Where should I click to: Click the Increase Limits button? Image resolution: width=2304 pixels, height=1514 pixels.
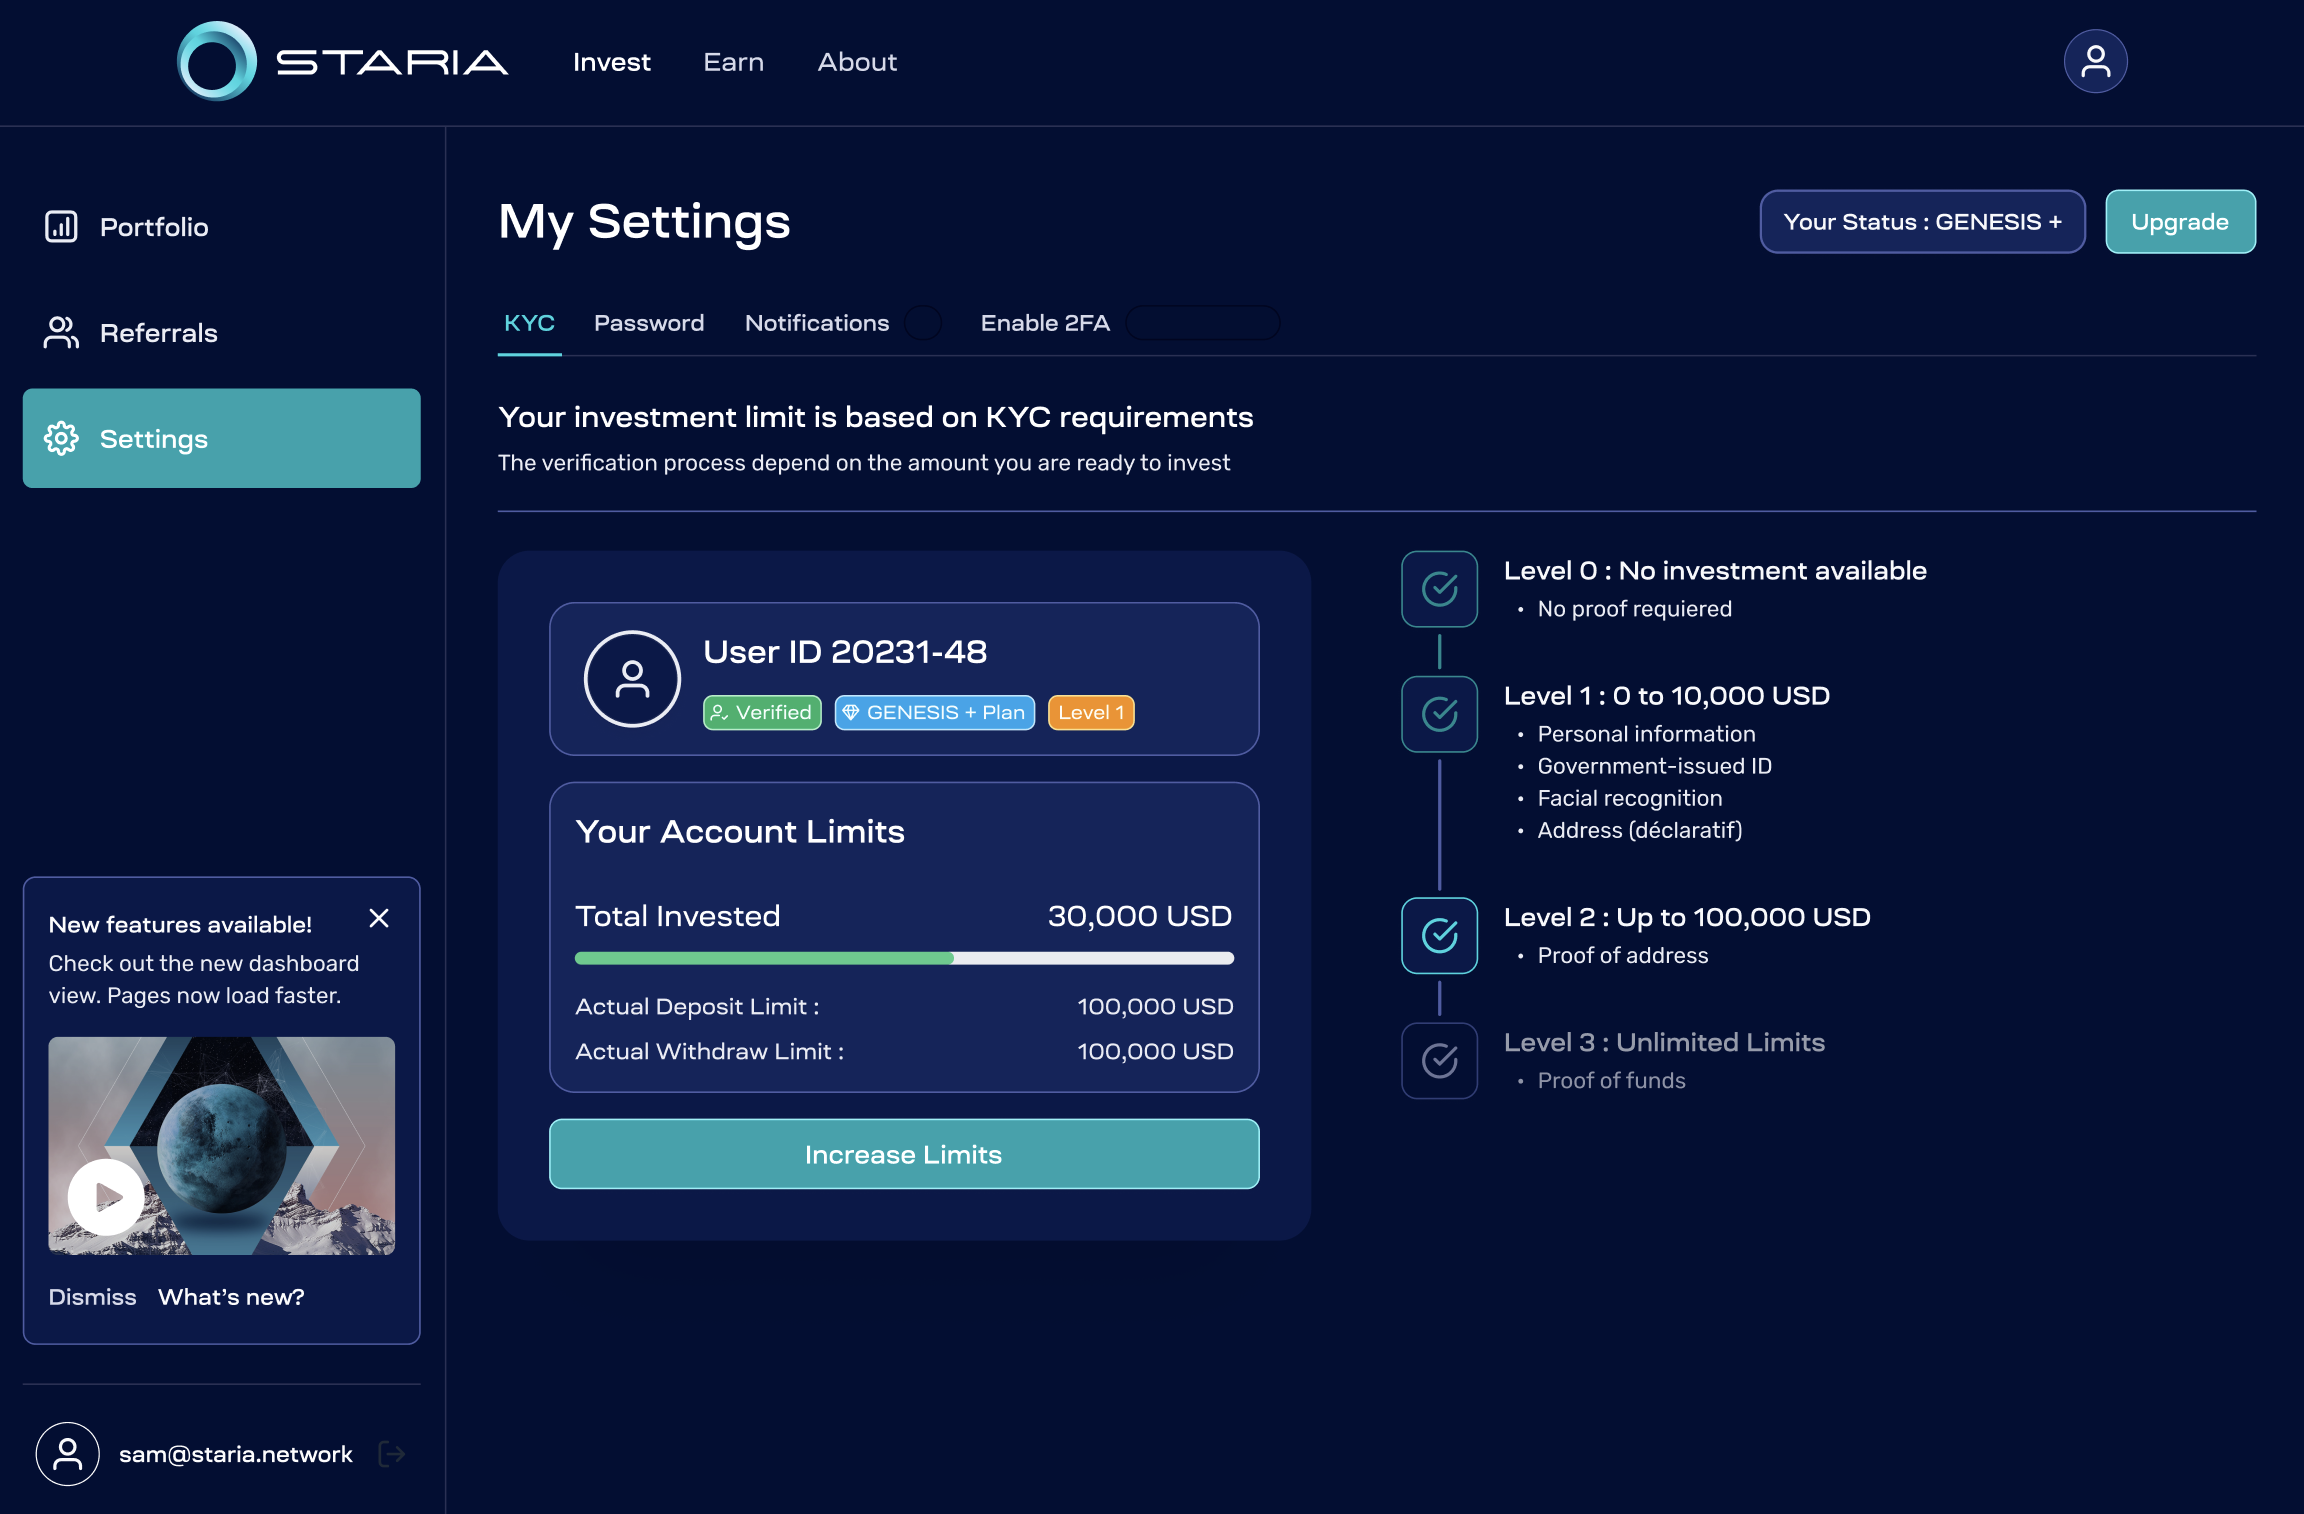tap(902, 1152)
